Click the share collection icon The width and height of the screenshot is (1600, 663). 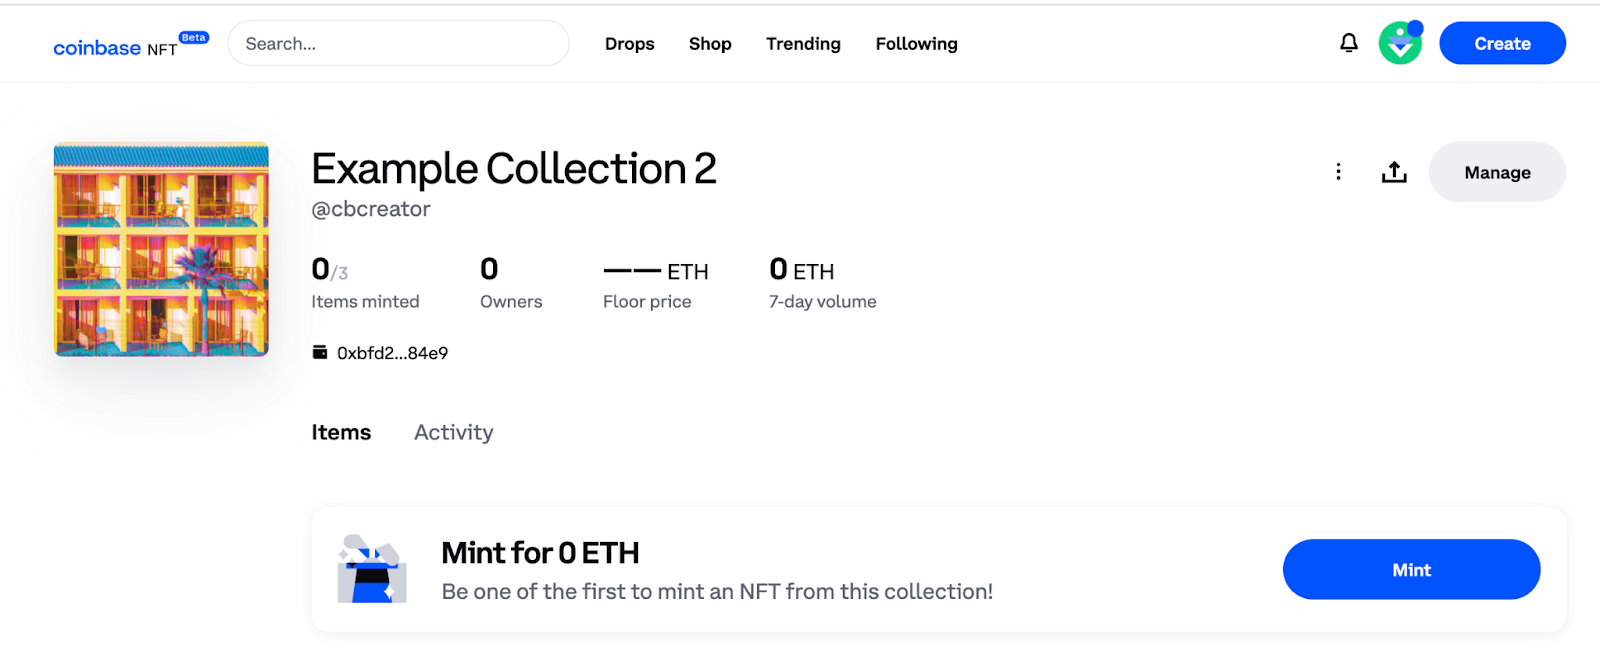pos(1394,172)
